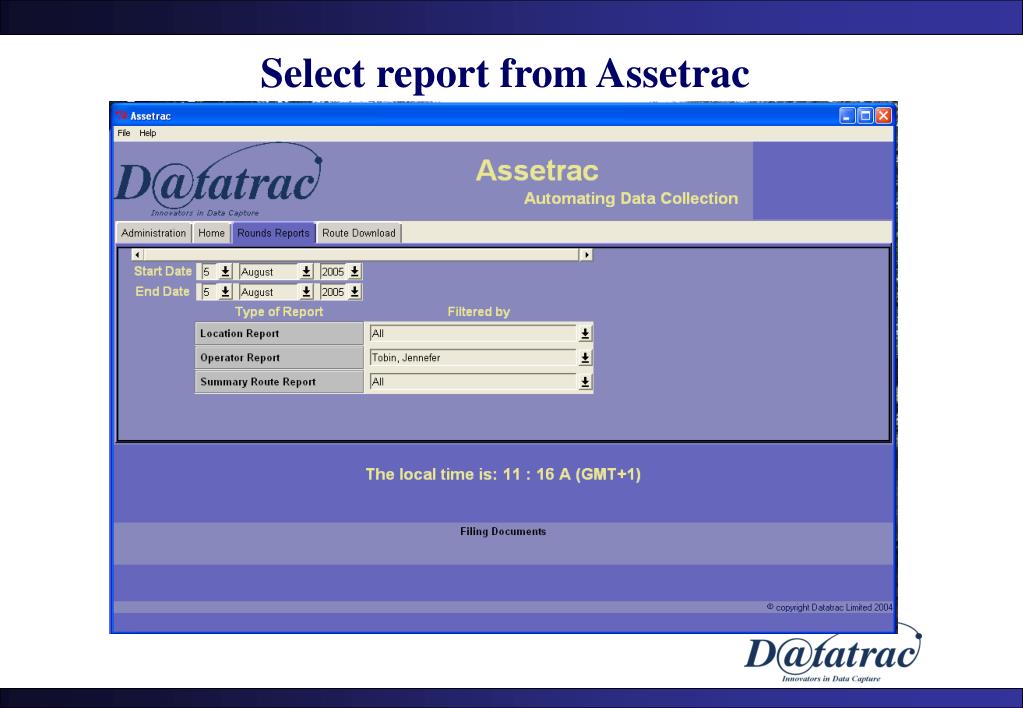The image size is (1023, 708).
Task: Click the 'Automating Data Collection' tagline
Action: tap(631, 198)
